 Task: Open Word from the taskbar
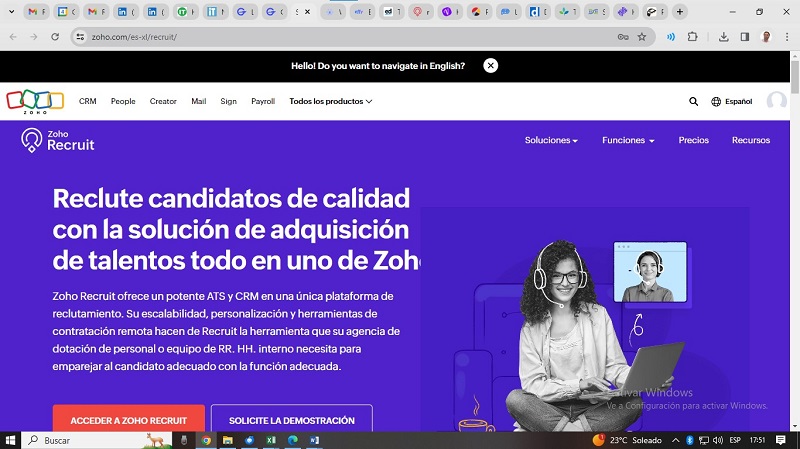(x=314, y=440)
